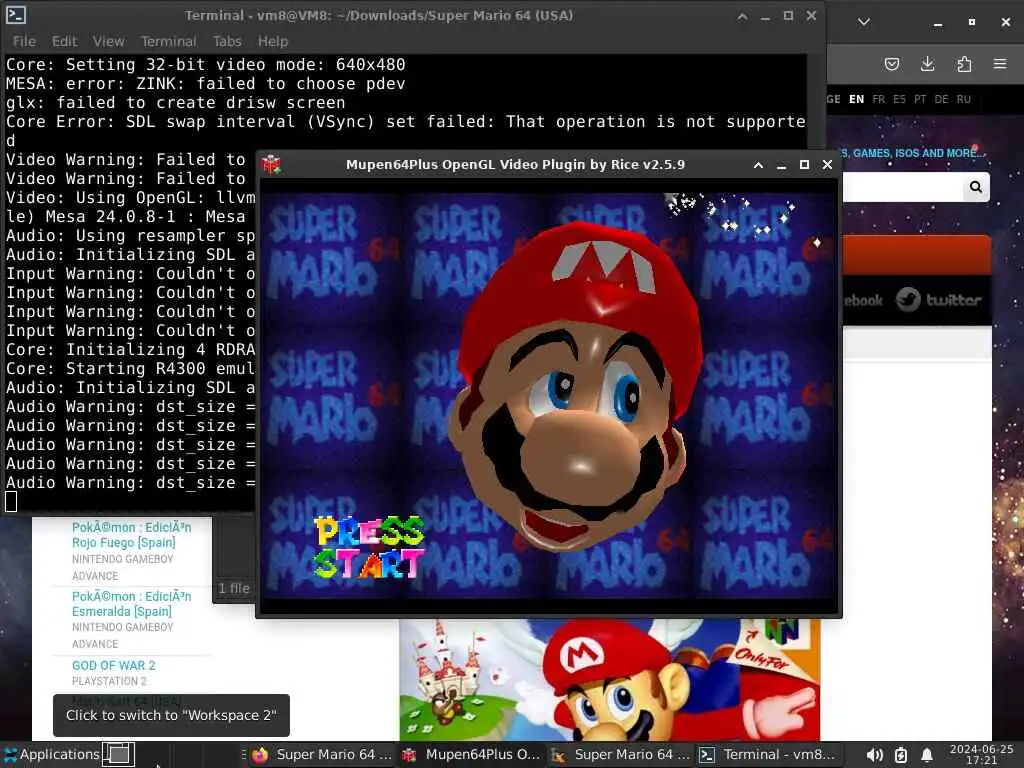Open Terminal View menu
Image resolution: width=1024 pixels, height=768 pixels.
tap(108, 41)
